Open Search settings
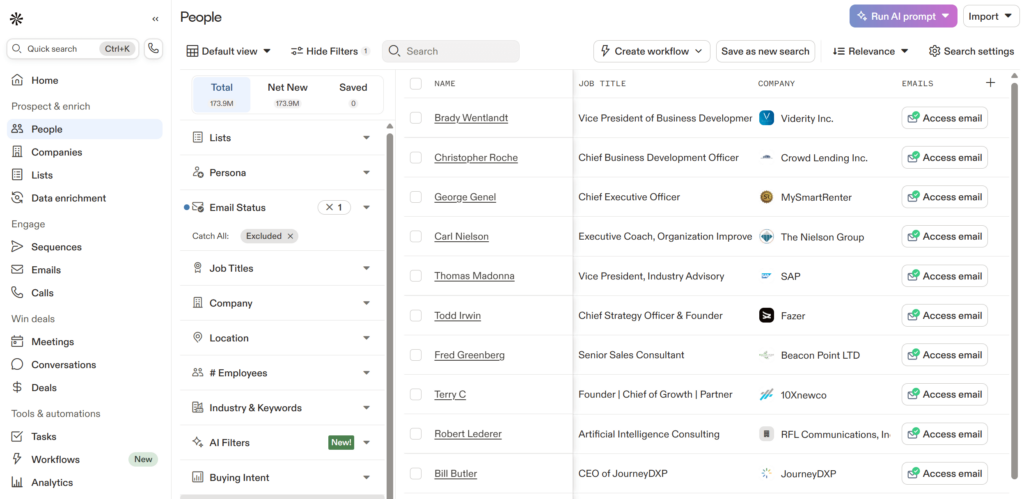Viewport: 1024px width, 499px height. click(x=971, y=51)
